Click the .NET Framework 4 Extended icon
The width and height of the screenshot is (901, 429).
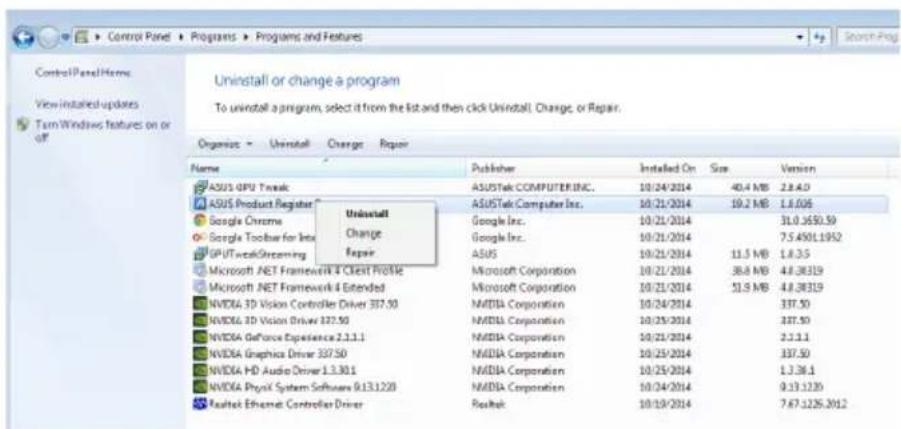(200, 287)
